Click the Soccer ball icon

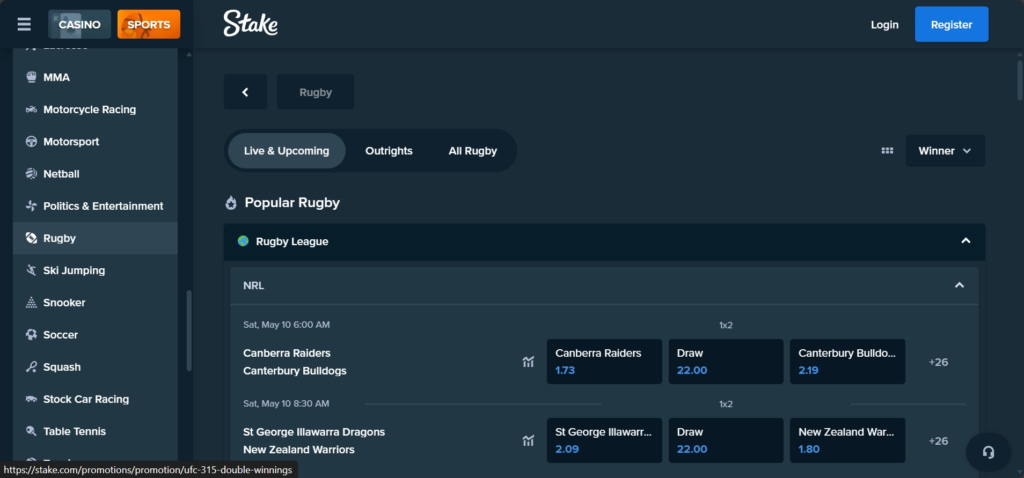pos(31,334)
